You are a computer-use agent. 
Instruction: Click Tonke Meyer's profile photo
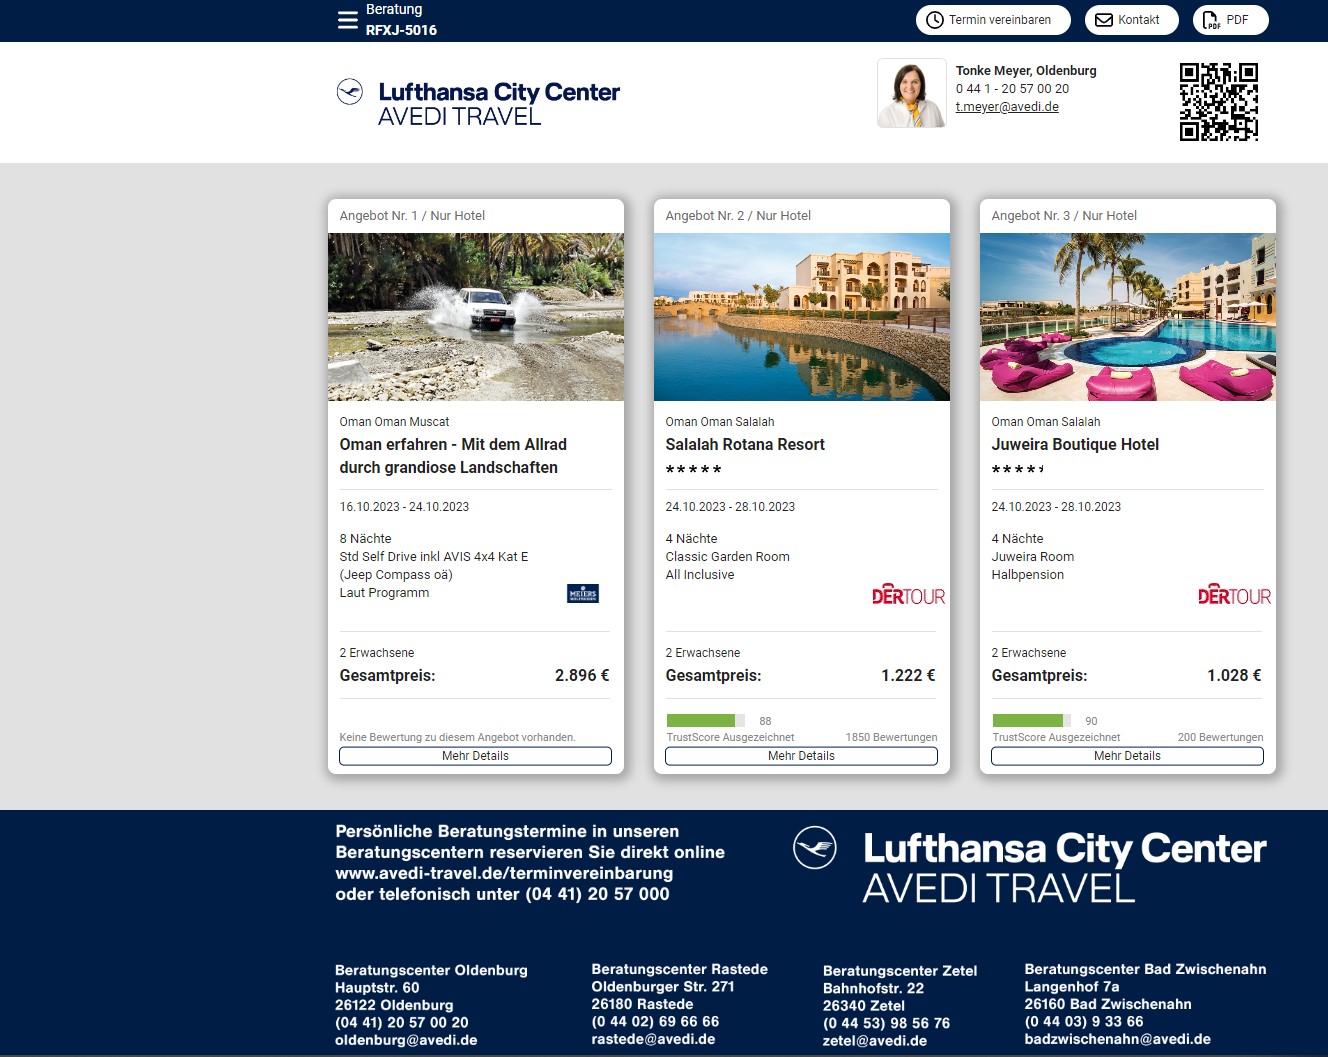tap(911, 93)
